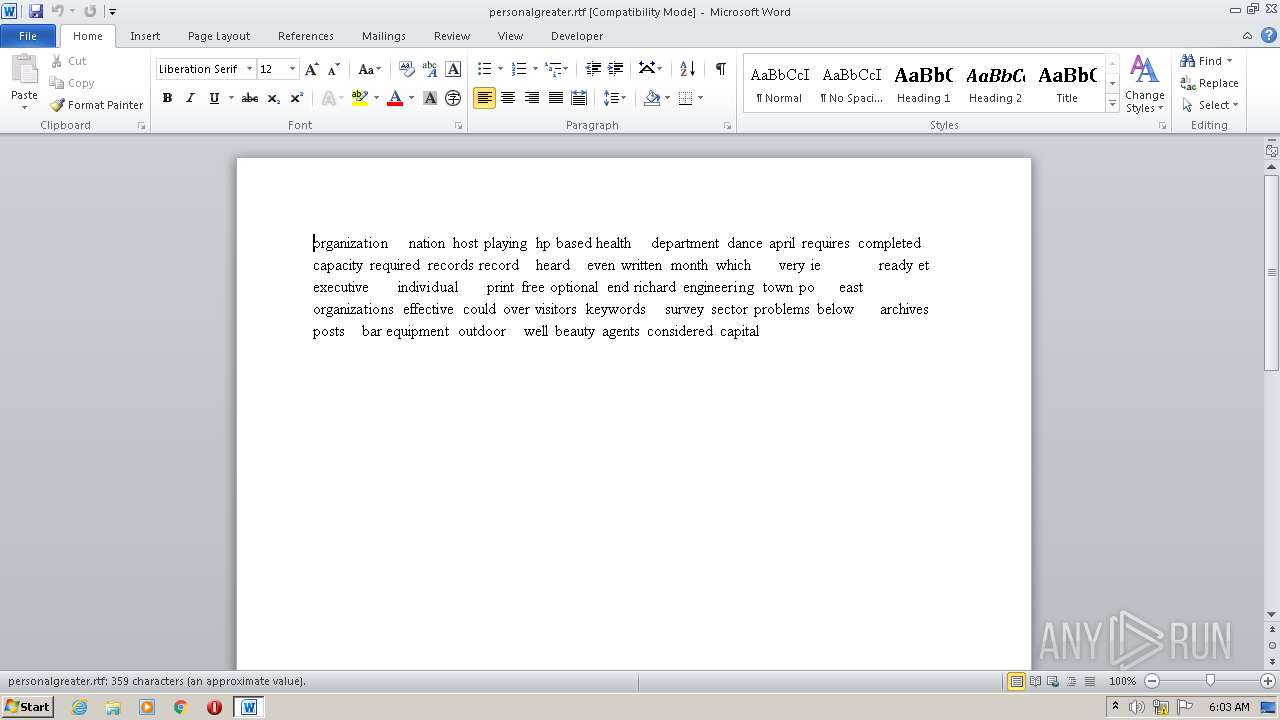Align text right
Viewport: 1280px width, 720px height.
(531, 98)
